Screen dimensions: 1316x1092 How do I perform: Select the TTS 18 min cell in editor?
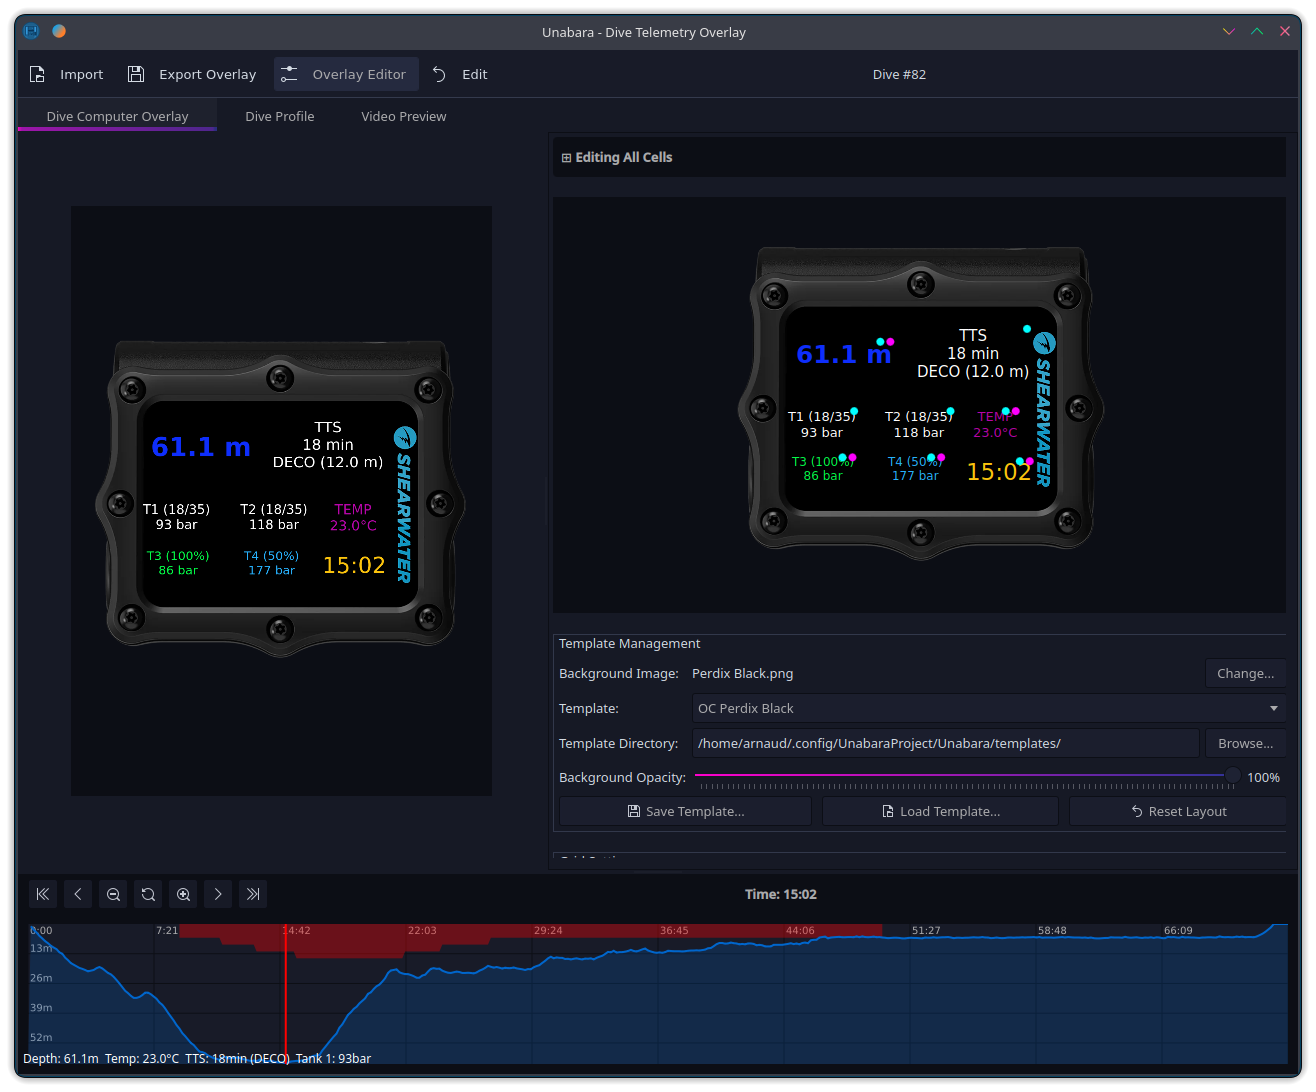[x=972, y=353]
